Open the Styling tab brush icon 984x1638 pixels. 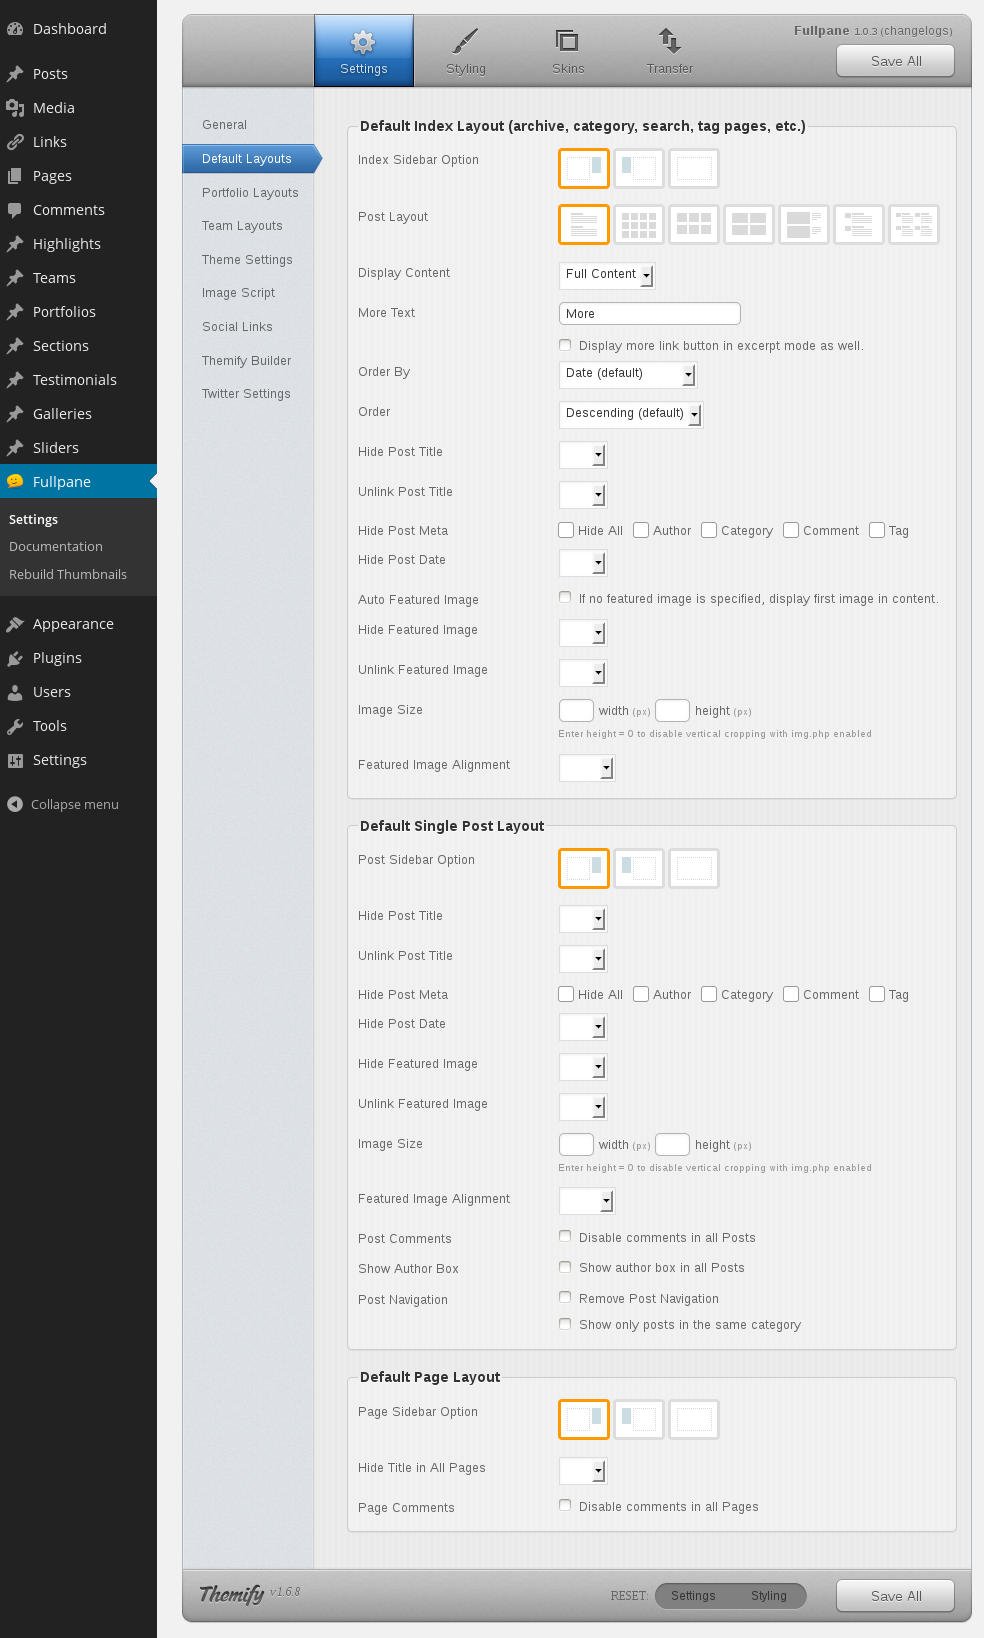tap(465, 42)
